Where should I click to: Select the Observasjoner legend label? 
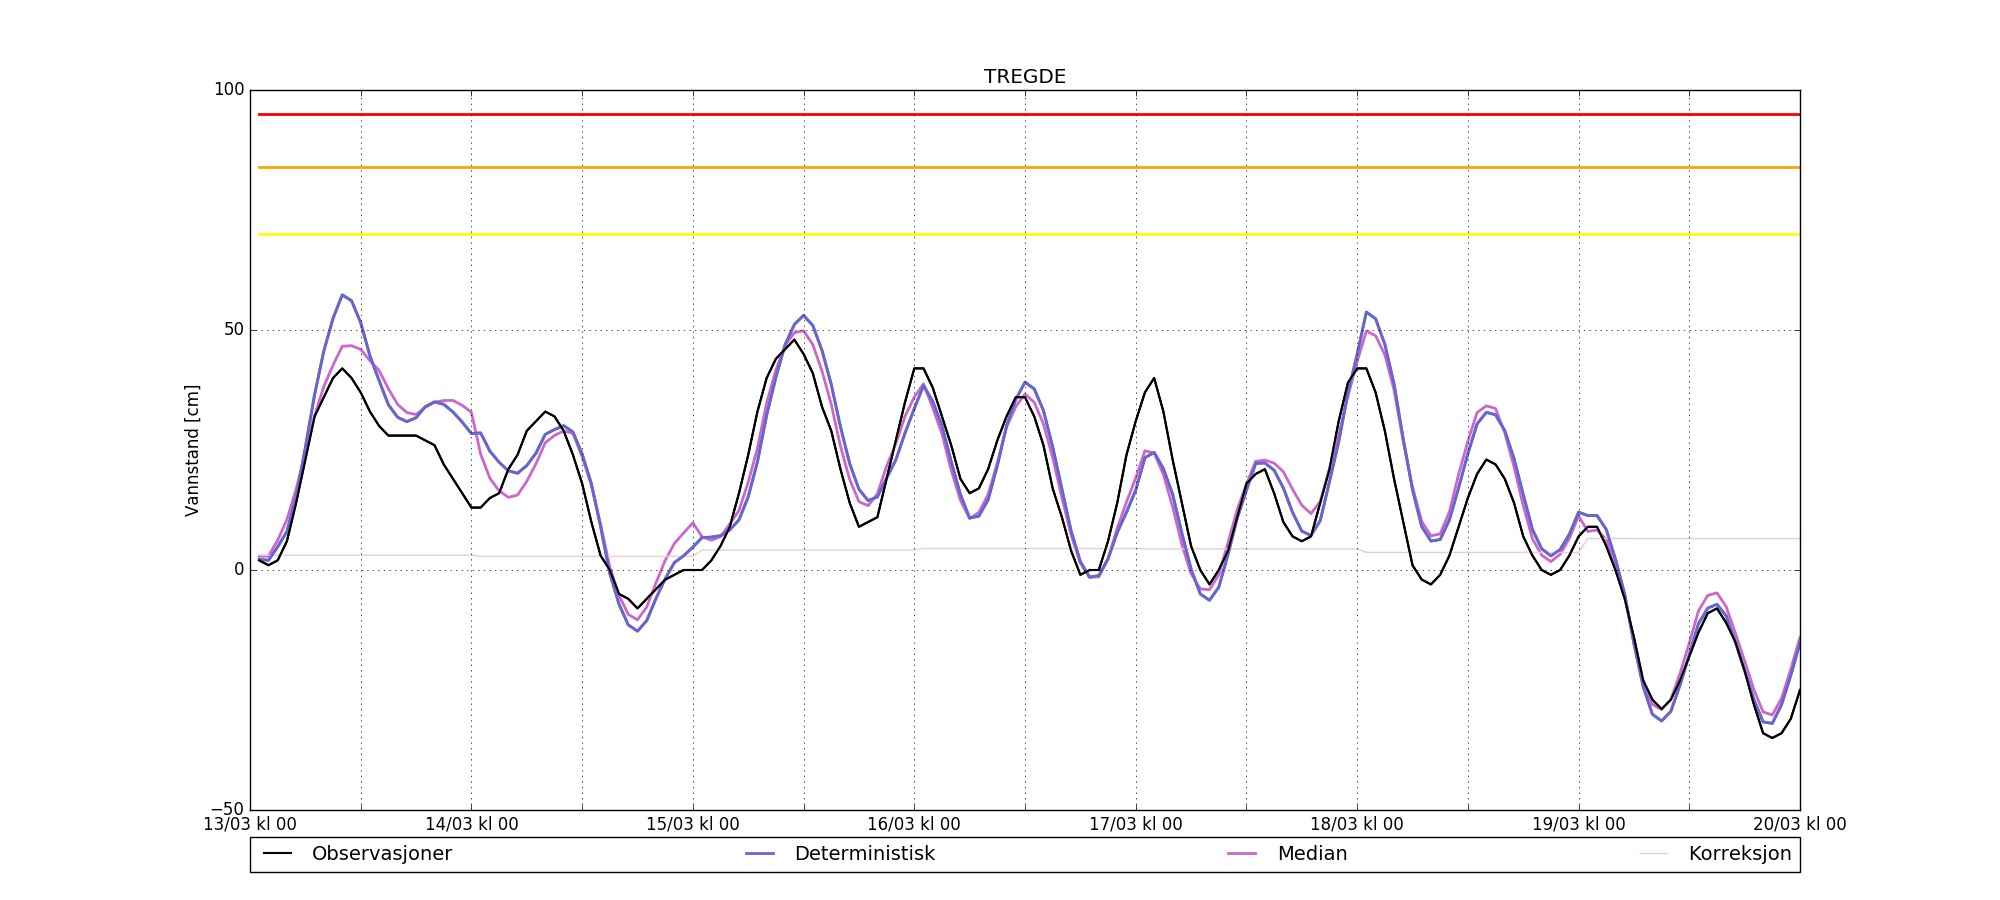click(x=381, y=854)
